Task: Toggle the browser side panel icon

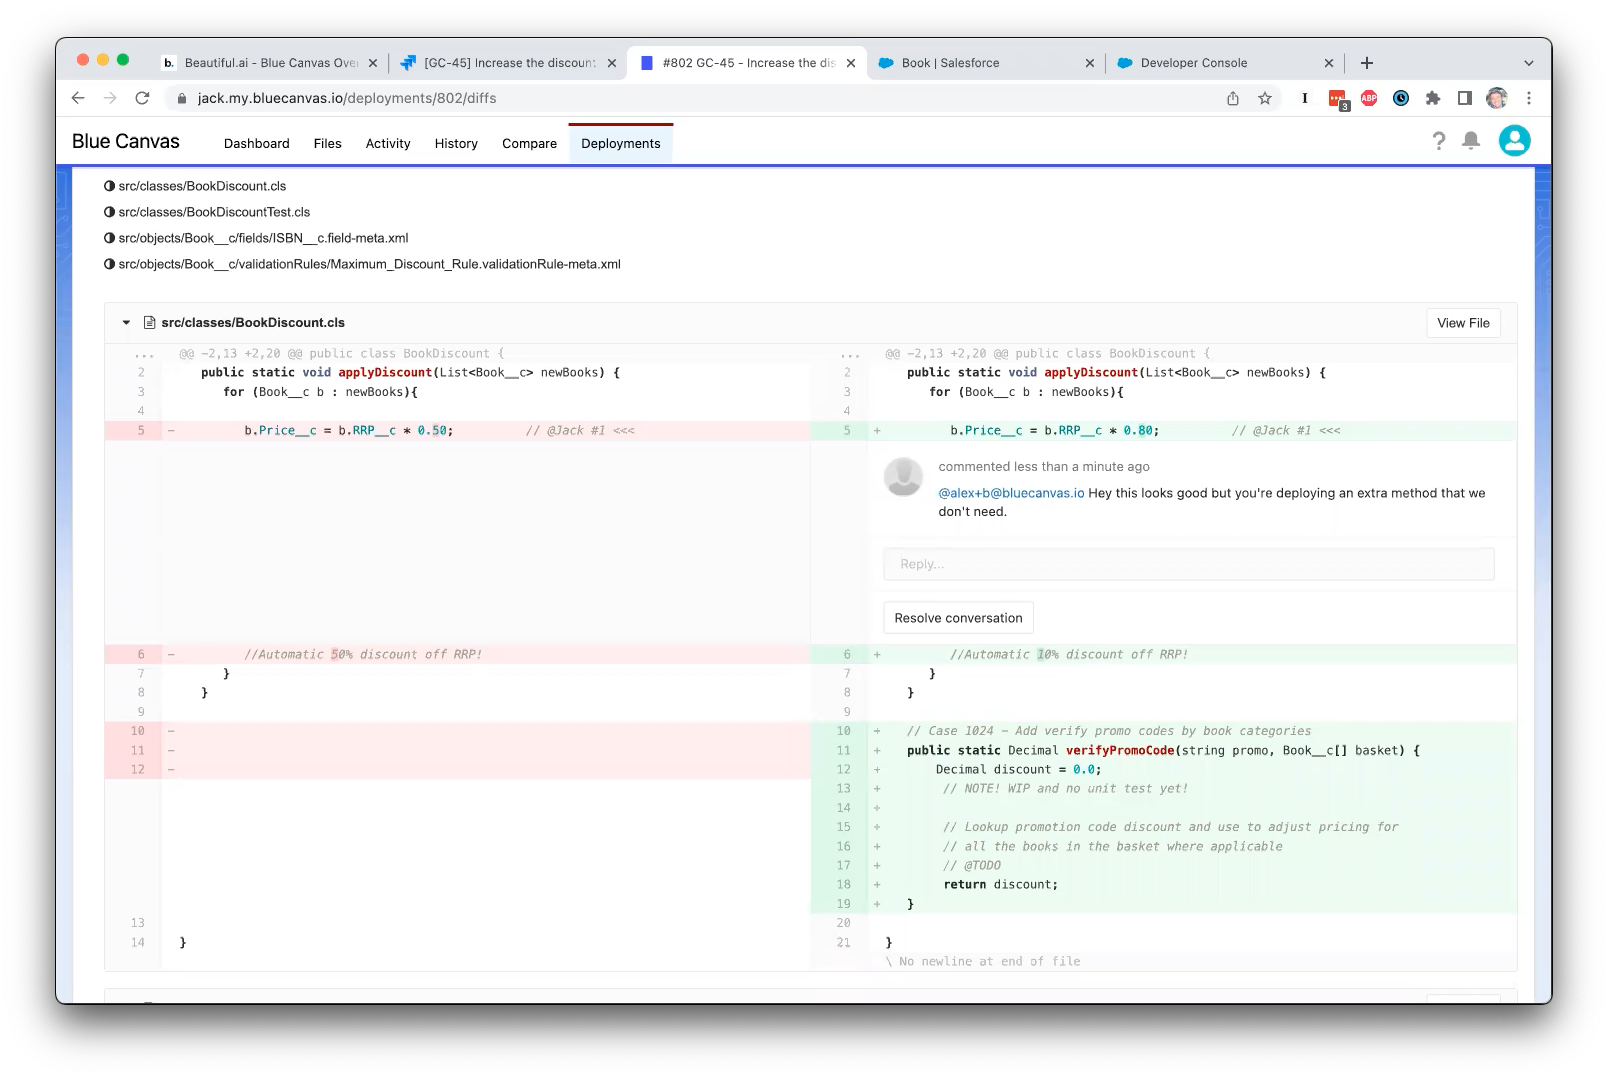Action: click(1465, 98)
